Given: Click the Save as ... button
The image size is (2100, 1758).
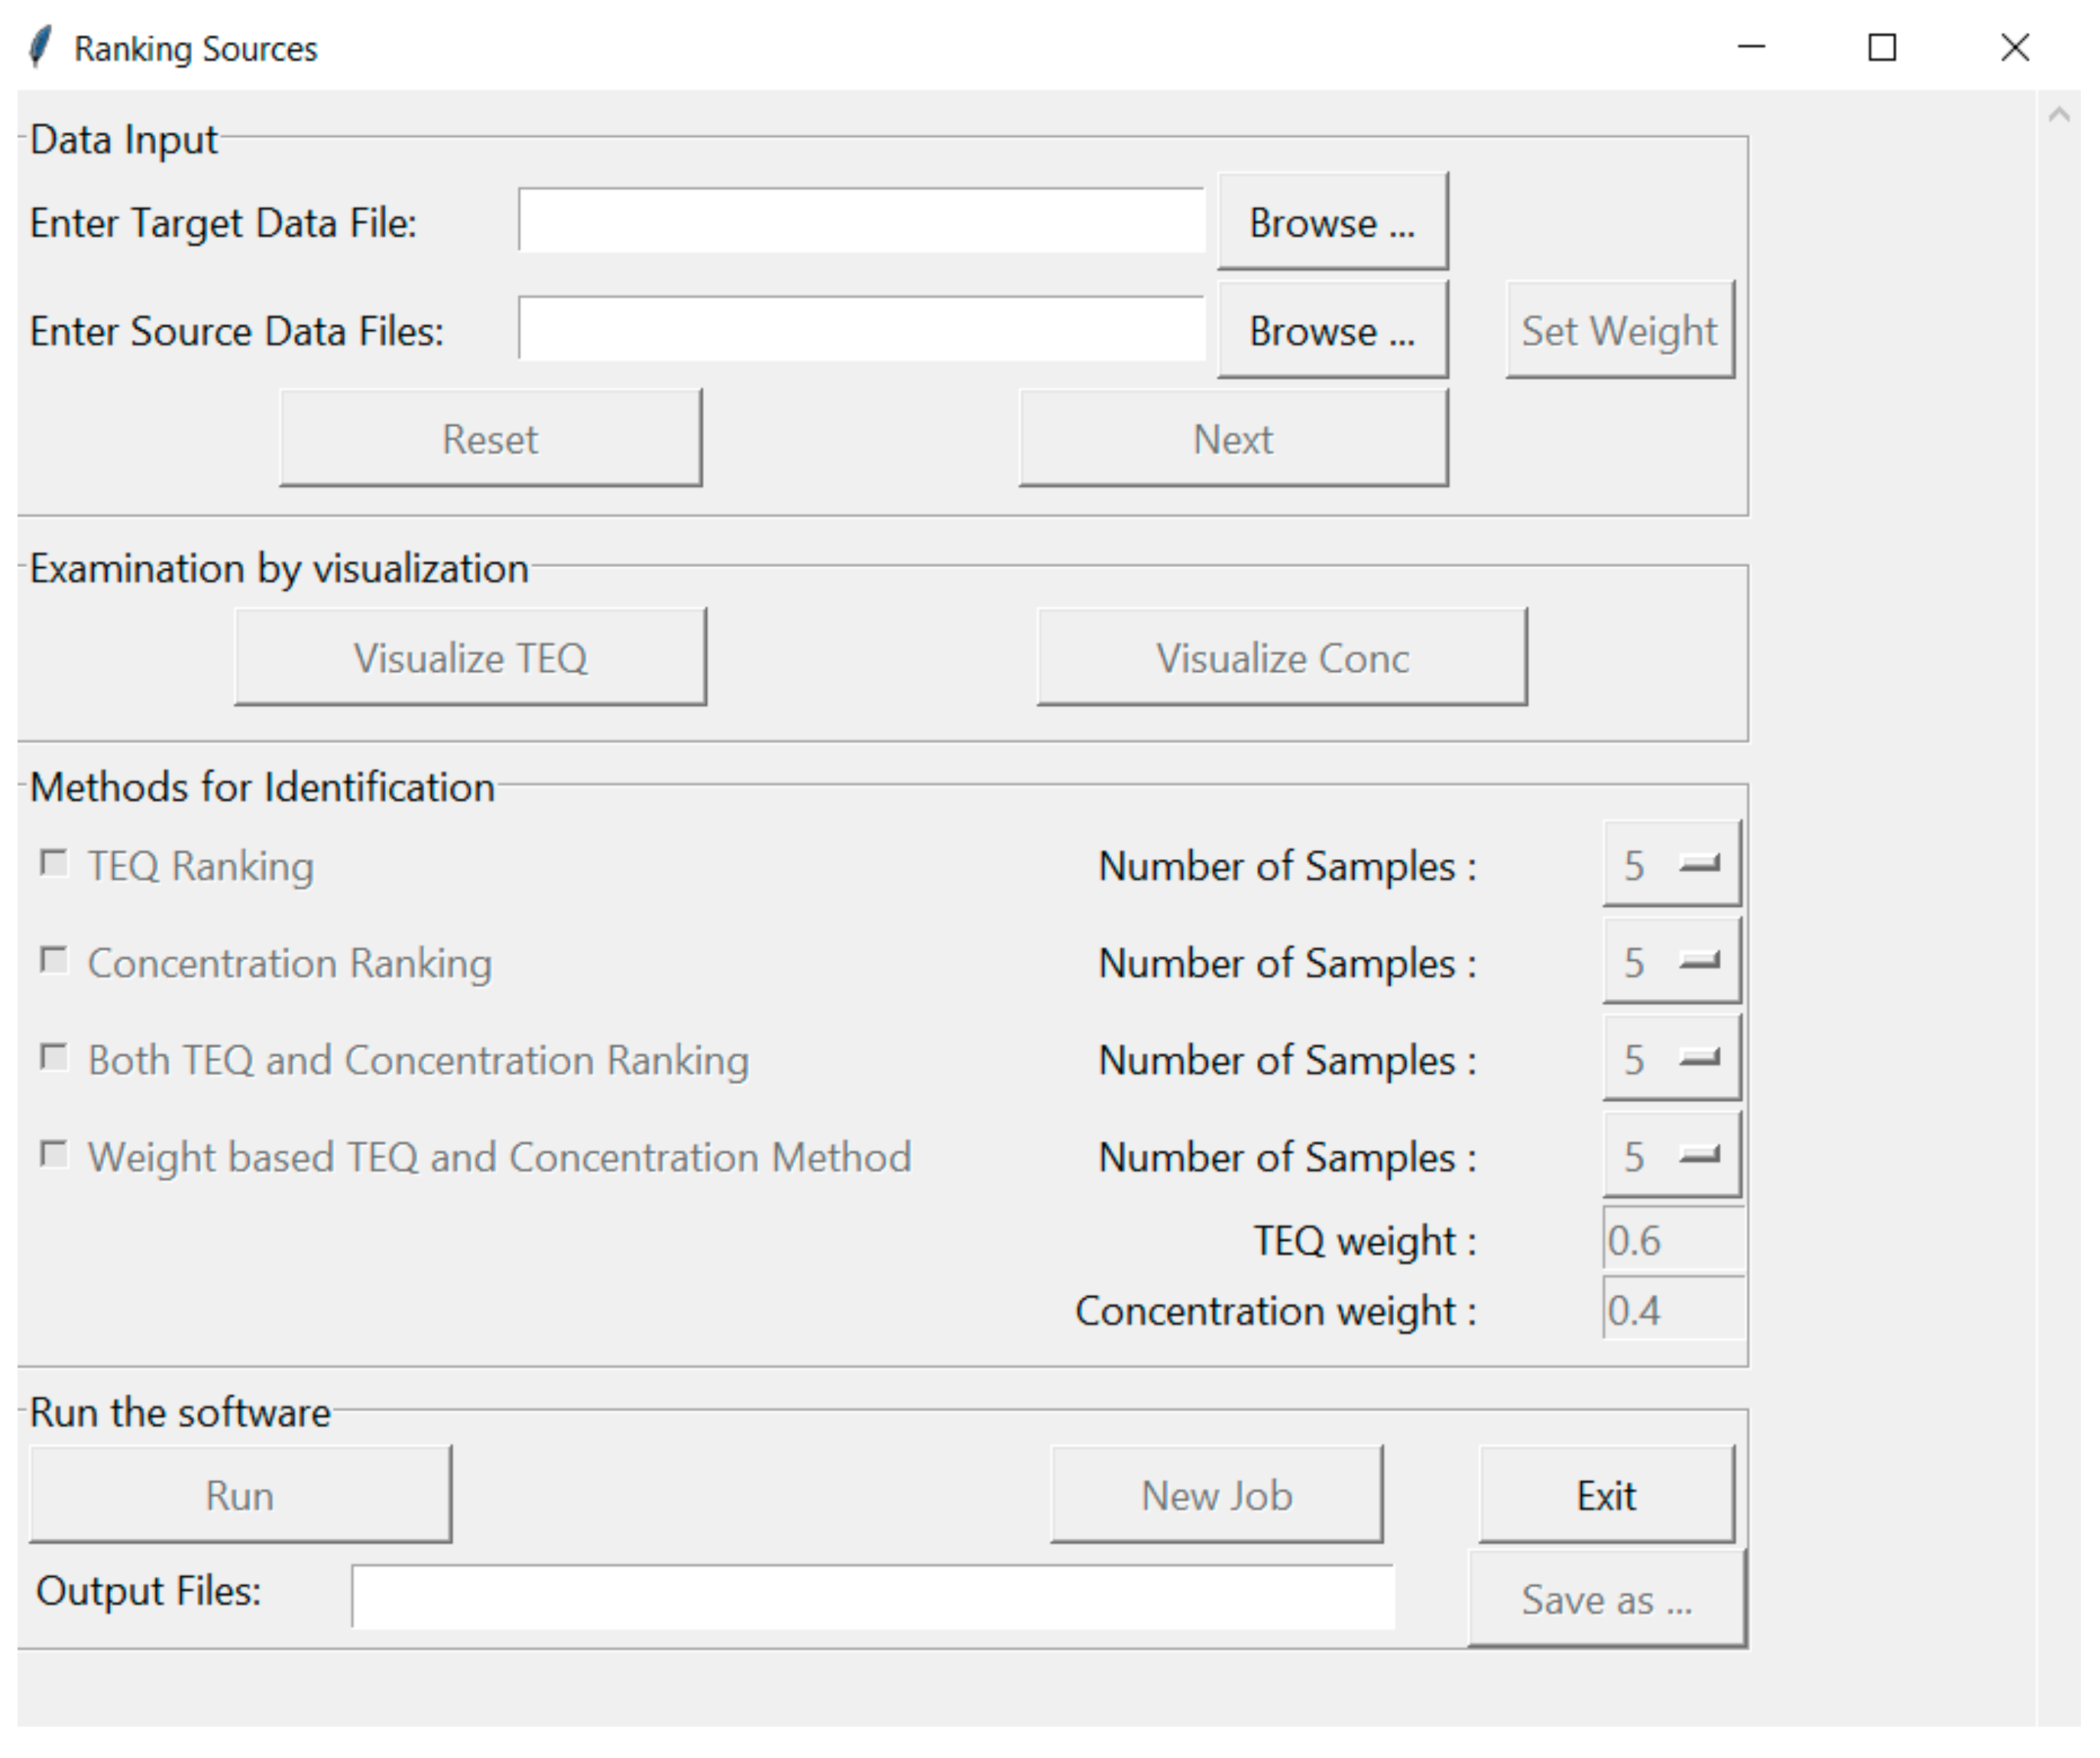Looking at the screenshot, I should [1606, 1599].
